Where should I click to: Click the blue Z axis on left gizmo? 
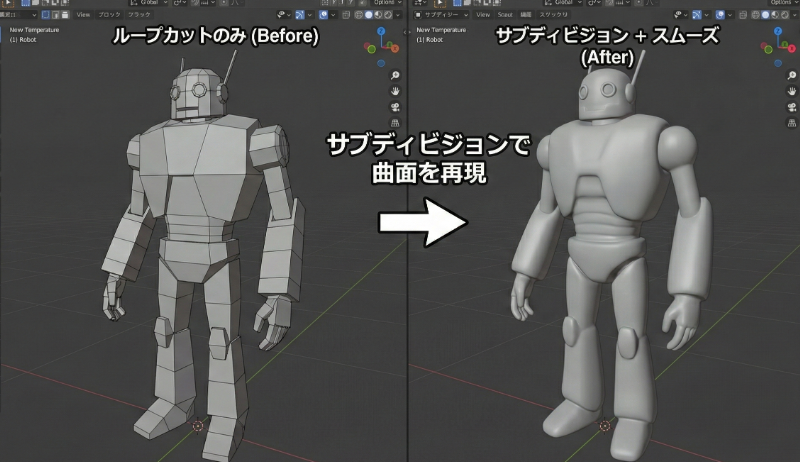pos(381,32)
